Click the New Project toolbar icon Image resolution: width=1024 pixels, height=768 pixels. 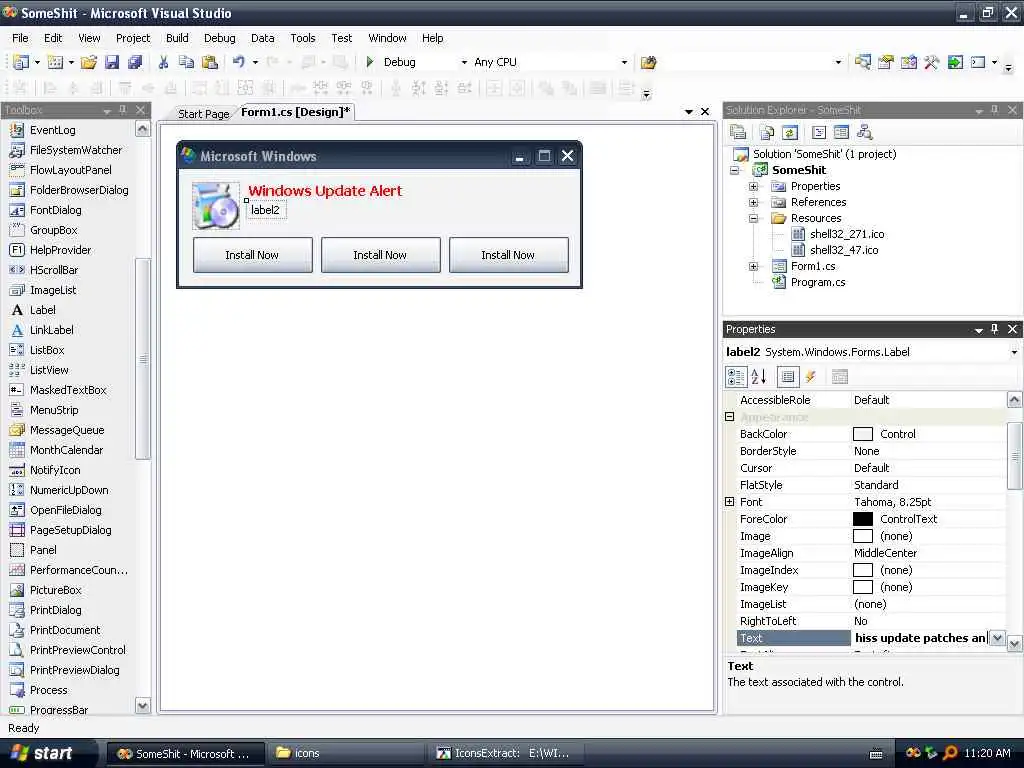21,62
